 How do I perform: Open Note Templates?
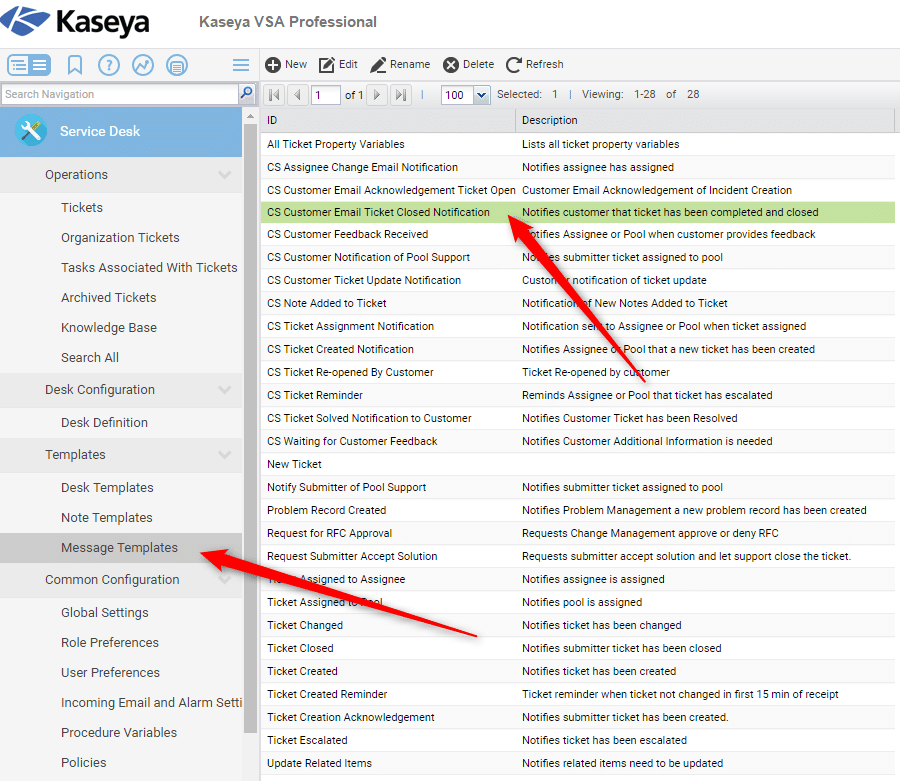pos(107,518)
